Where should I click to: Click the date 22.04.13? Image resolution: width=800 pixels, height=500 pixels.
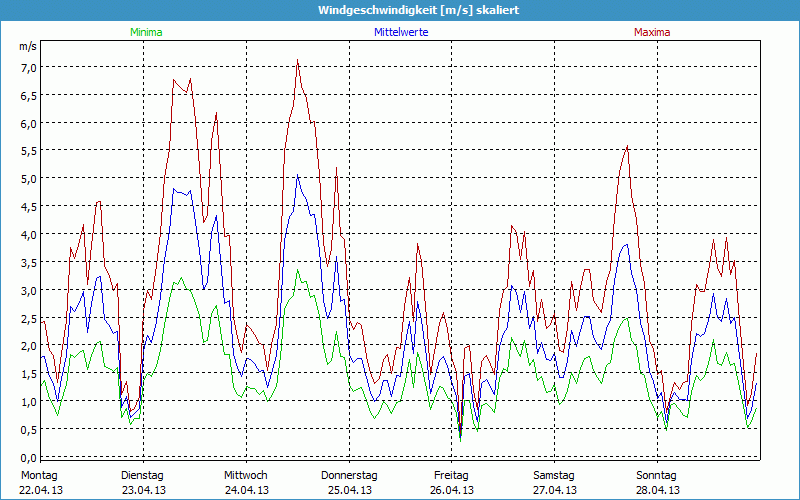pyautogui.click(x=41, y=490)
